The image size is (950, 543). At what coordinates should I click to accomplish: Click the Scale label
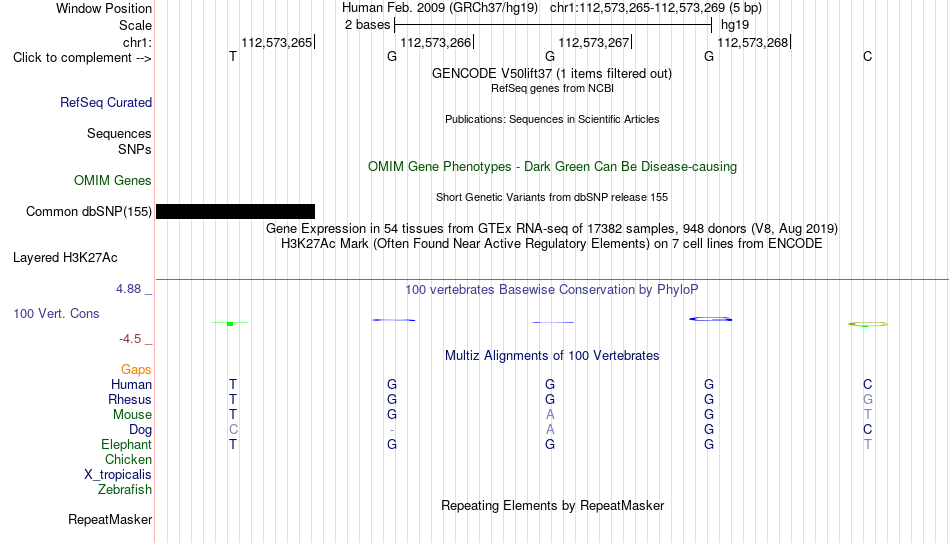point(135,25)
